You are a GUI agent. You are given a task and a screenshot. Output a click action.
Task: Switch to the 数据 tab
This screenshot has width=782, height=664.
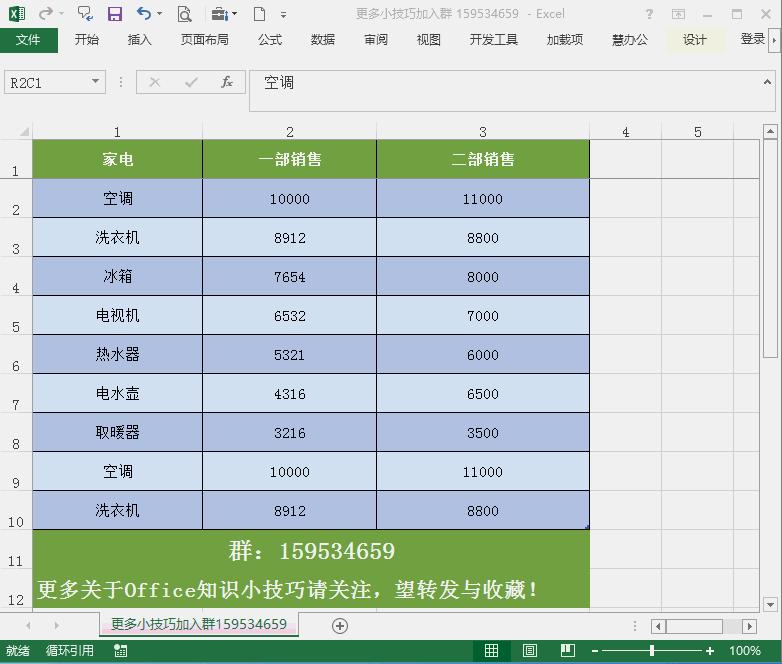point(323,39)
